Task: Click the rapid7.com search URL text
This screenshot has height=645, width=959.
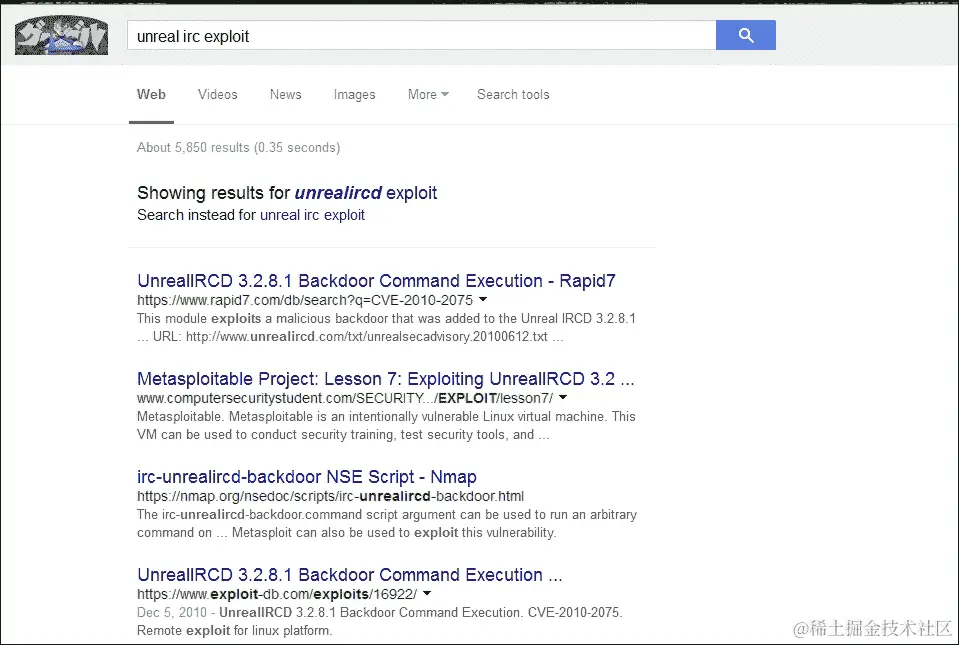Action: pyautogui.click(x=305, y=300)
